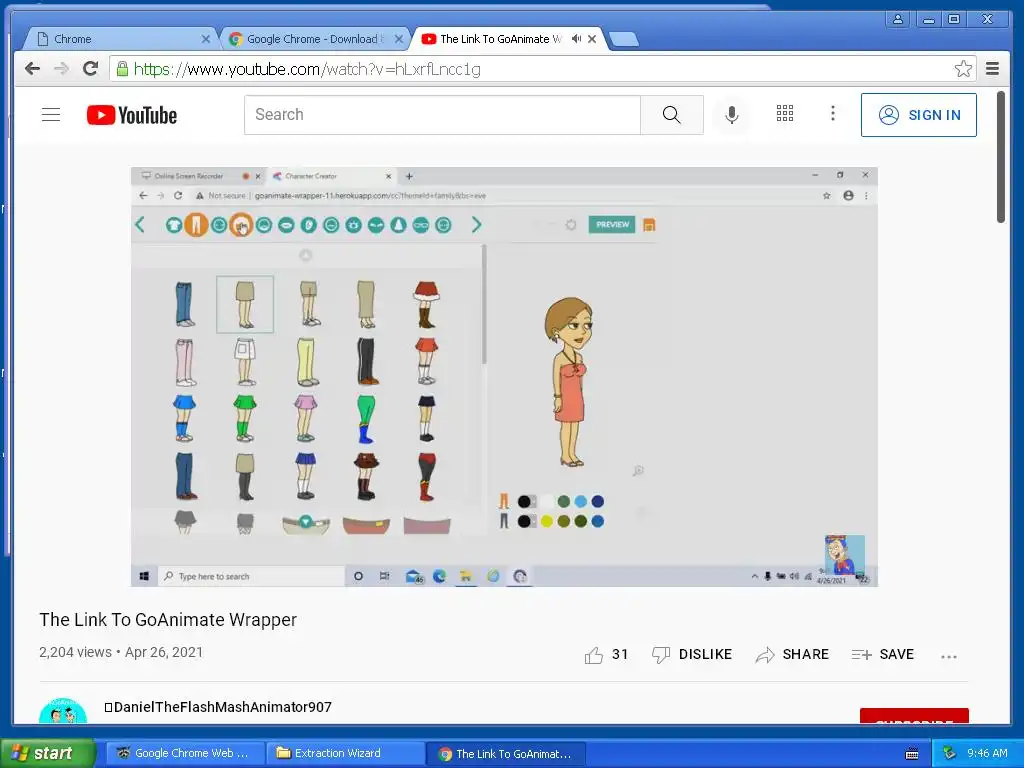Click the video player to pause
Screen dimensions: 1024x768
[x=504, y=377]
